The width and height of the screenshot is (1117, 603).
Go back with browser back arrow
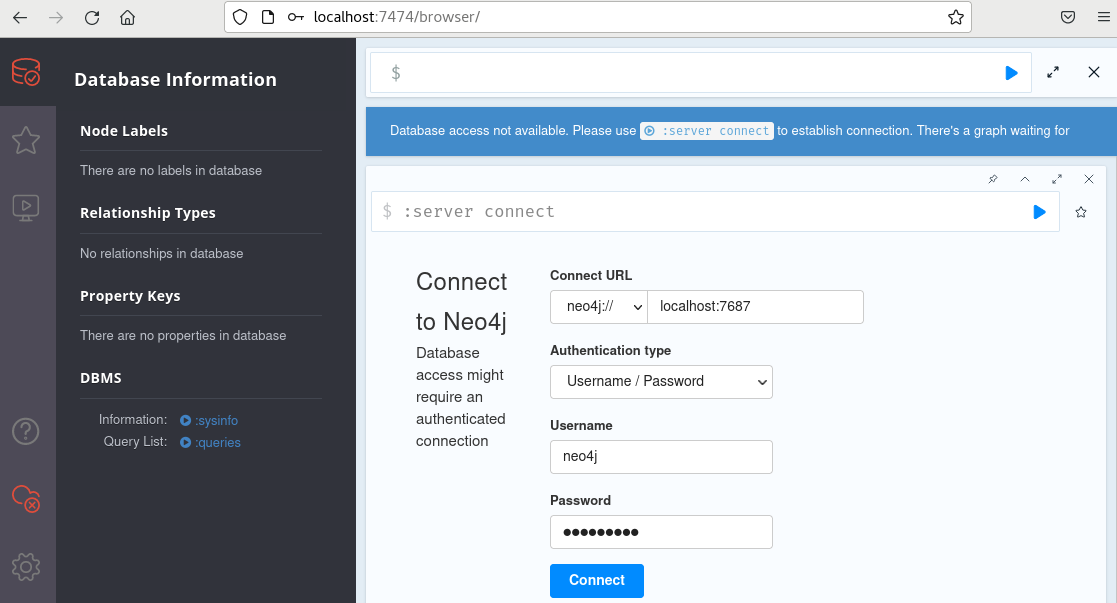[x=20, y=18]
